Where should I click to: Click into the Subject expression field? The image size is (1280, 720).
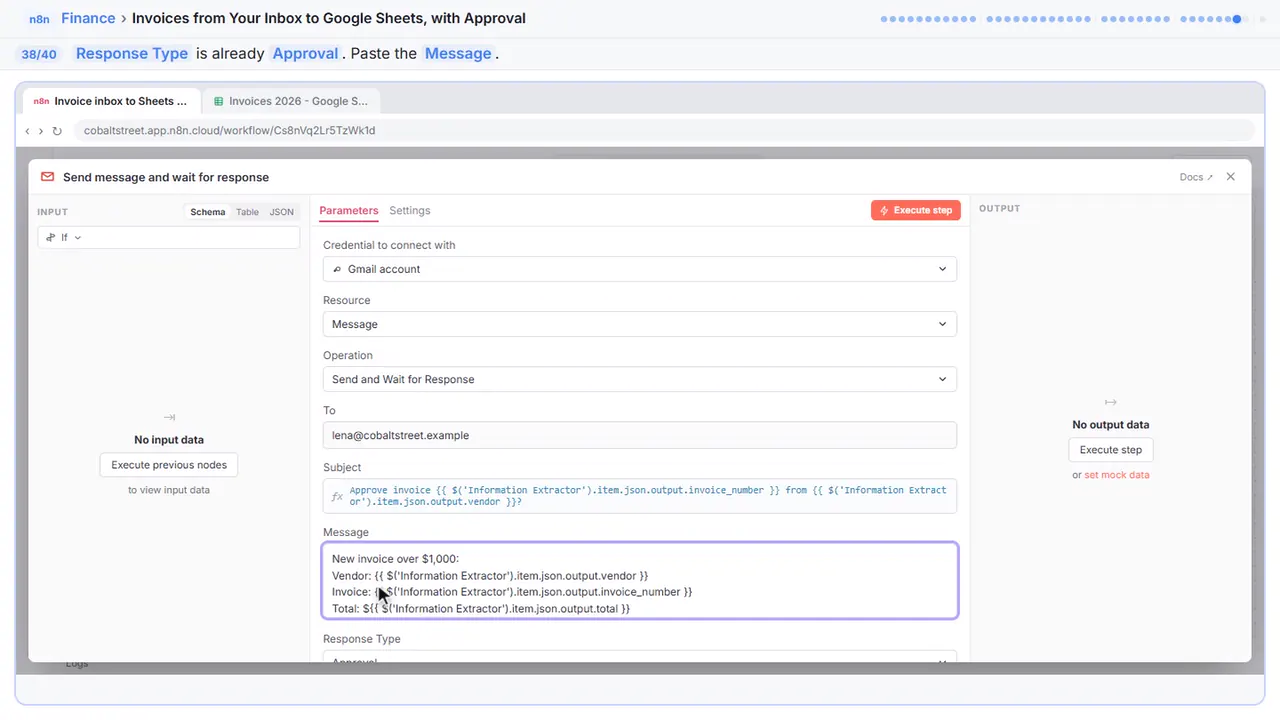640,496
